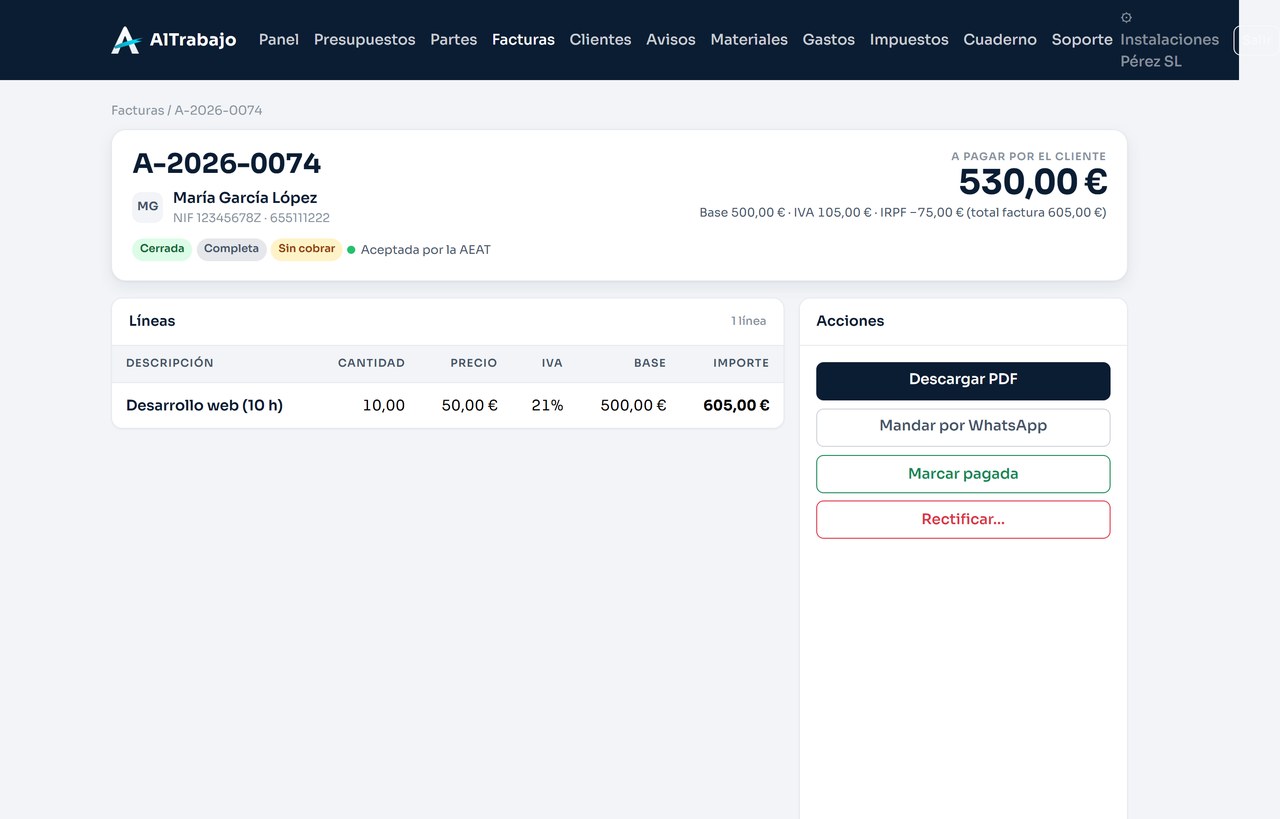Click the Sin cobrar status badge
The image size is (1280, 819).
pos(306,249)
